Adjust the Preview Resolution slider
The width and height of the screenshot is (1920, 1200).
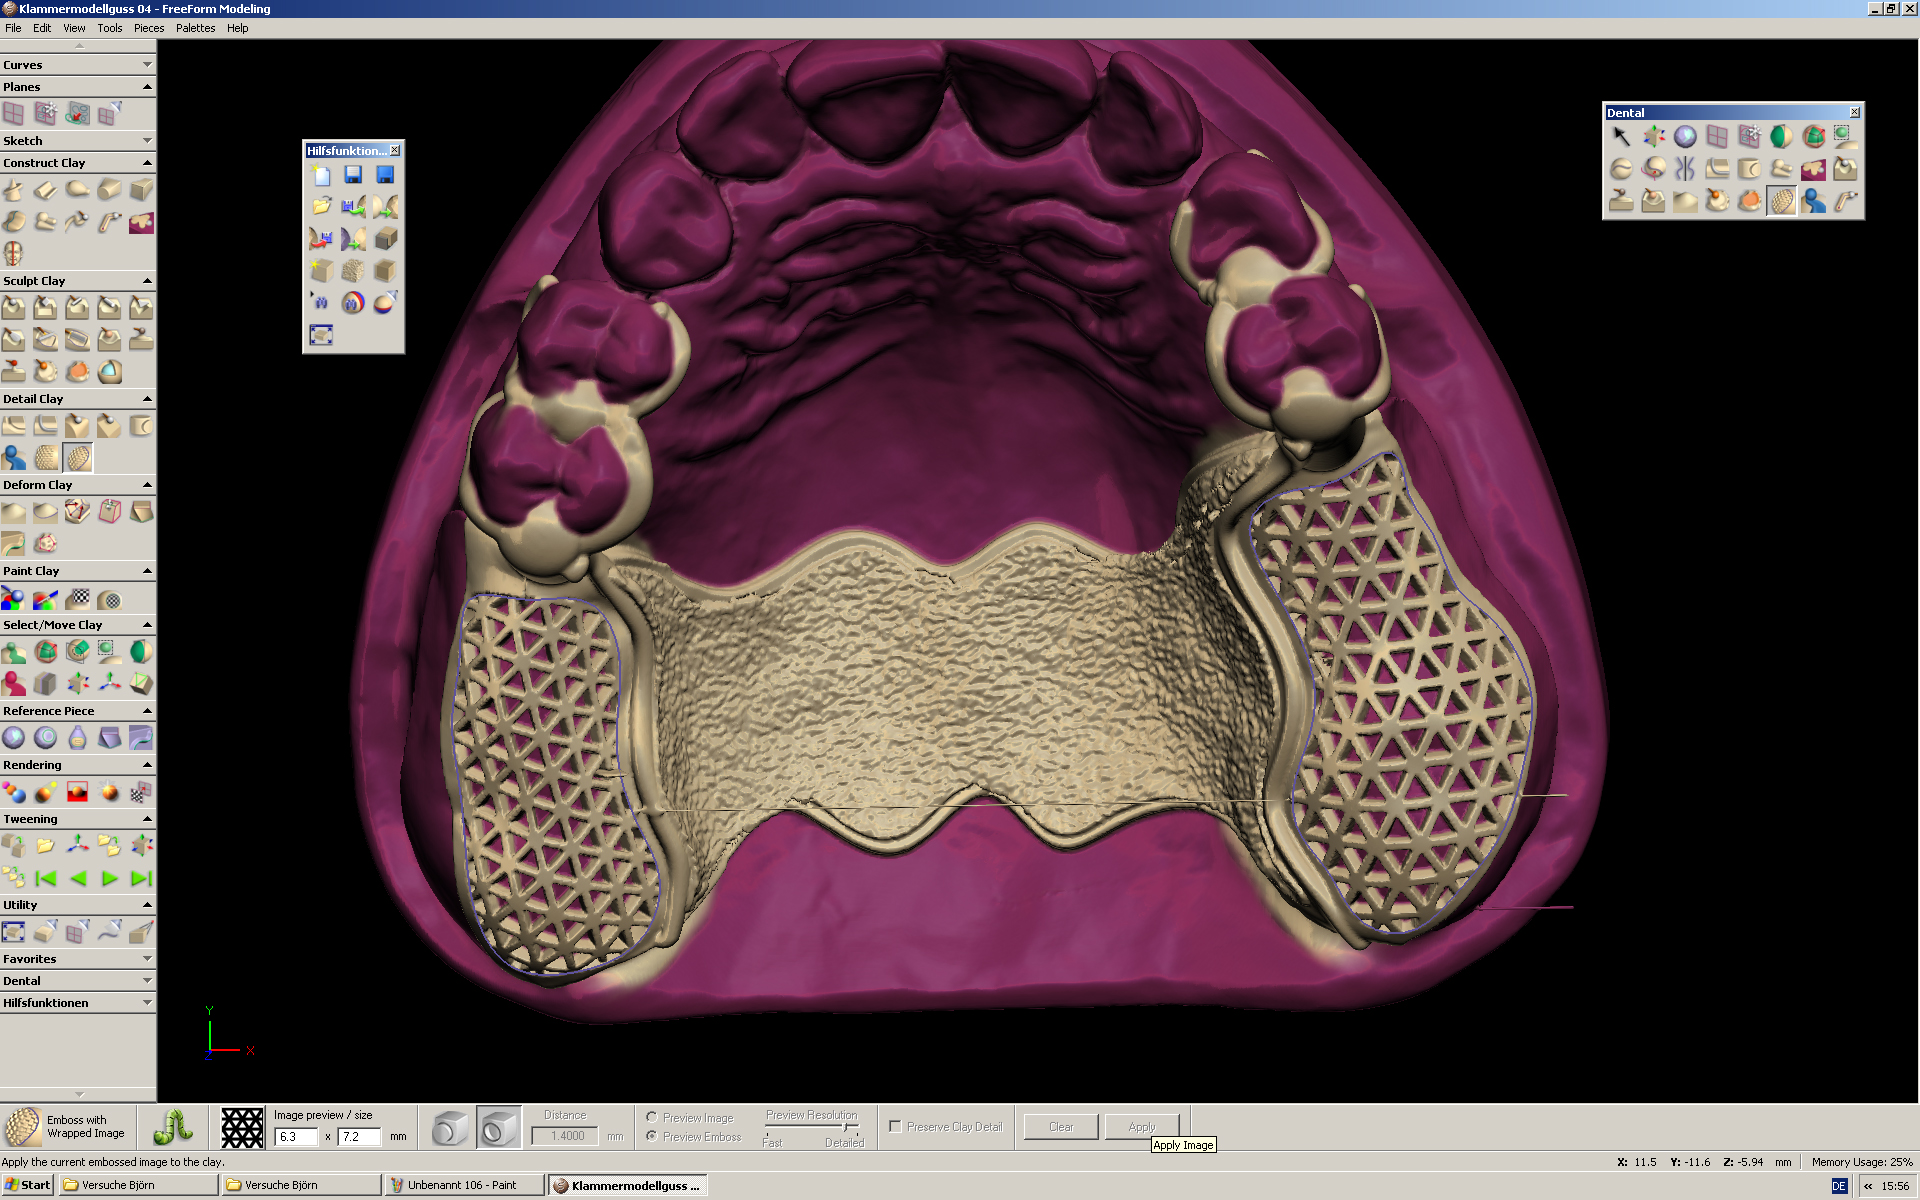point(847,1127)
